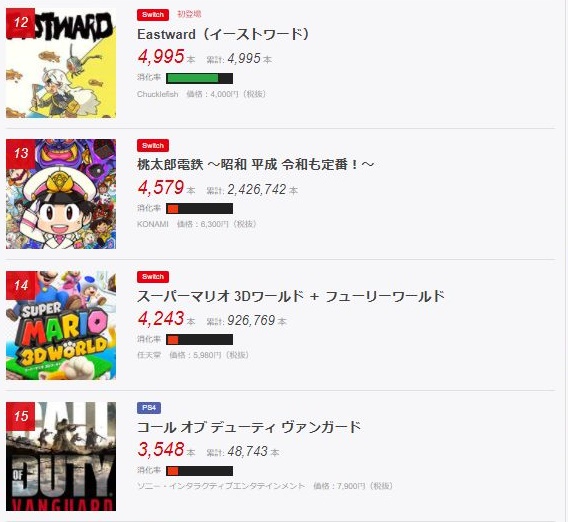Click the rank 14 red badge
The height and width of the screenshot is (522, 568).
(21, 285)
